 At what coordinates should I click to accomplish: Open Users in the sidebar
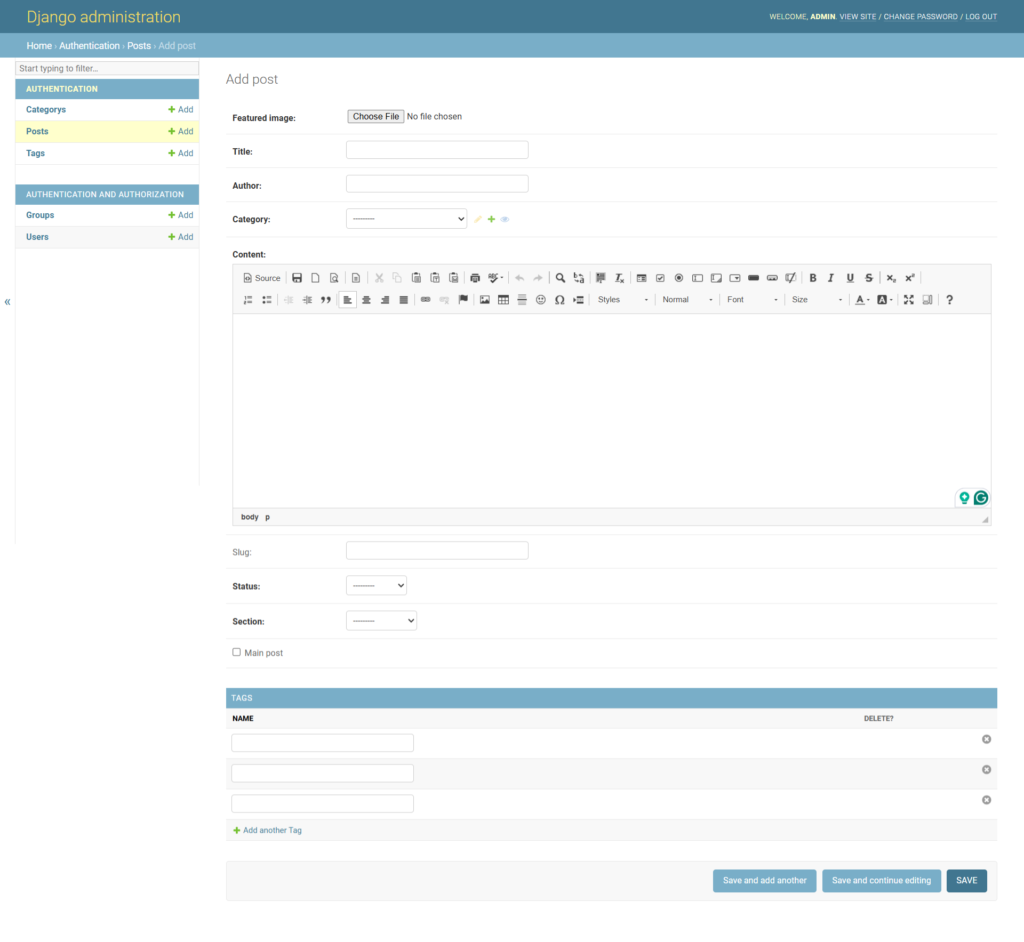(x=37, y=237)
